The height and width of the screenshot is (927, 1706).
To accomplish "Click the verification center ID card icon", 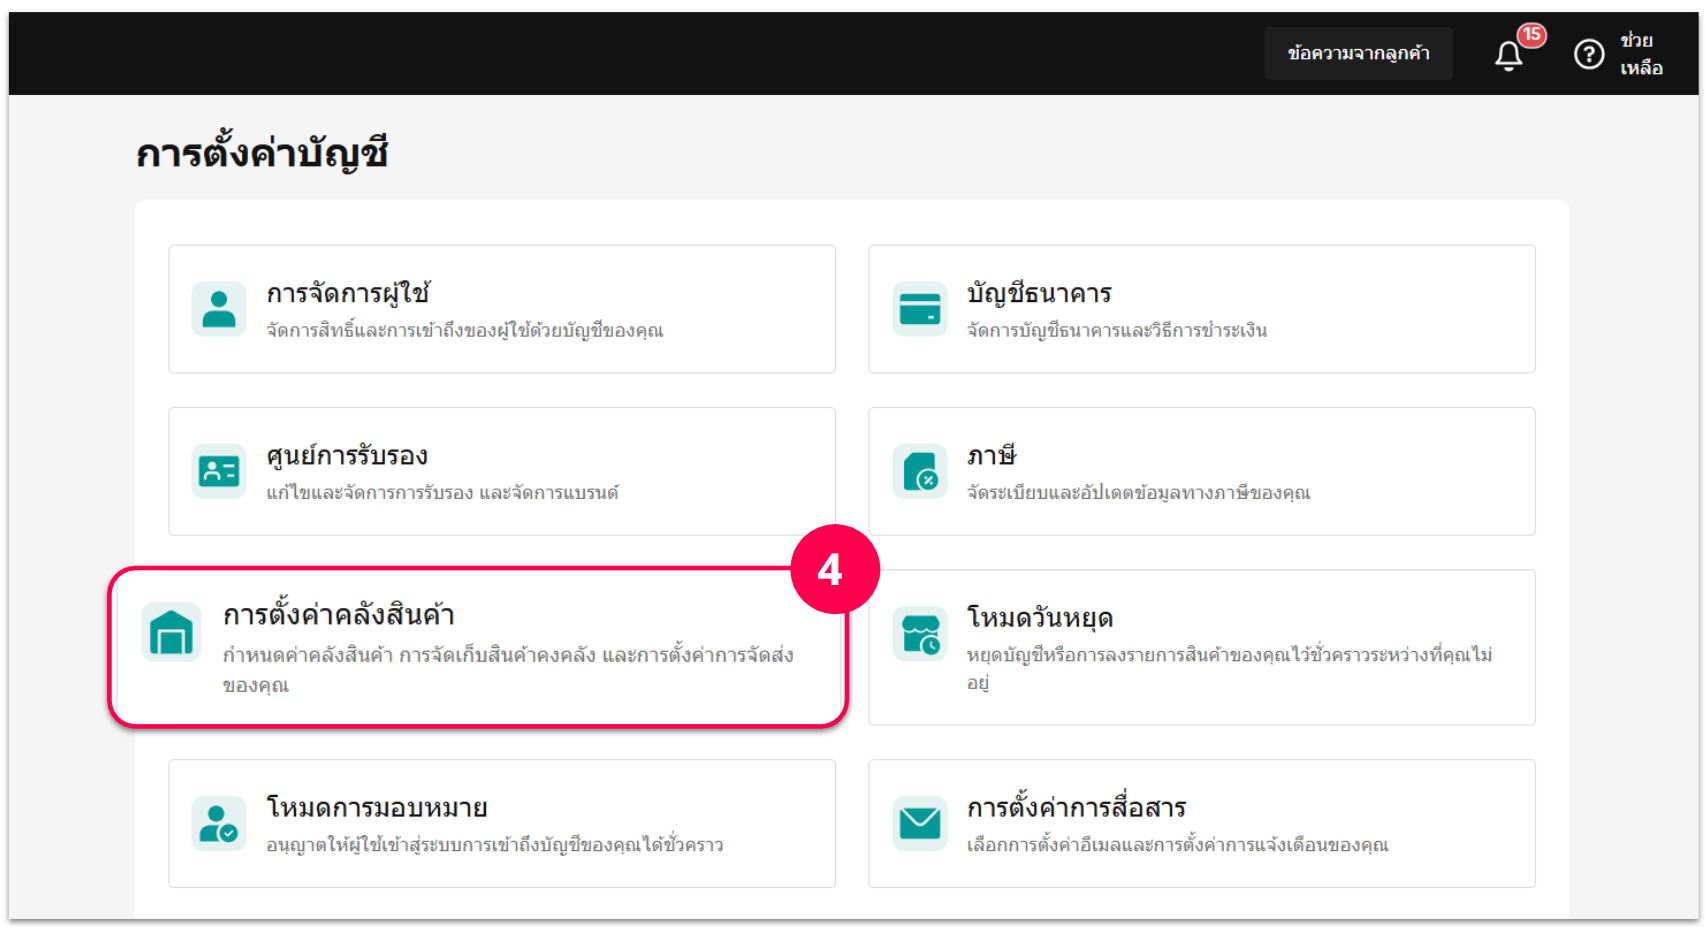I will pyautogui.click(x=219, y=471).
